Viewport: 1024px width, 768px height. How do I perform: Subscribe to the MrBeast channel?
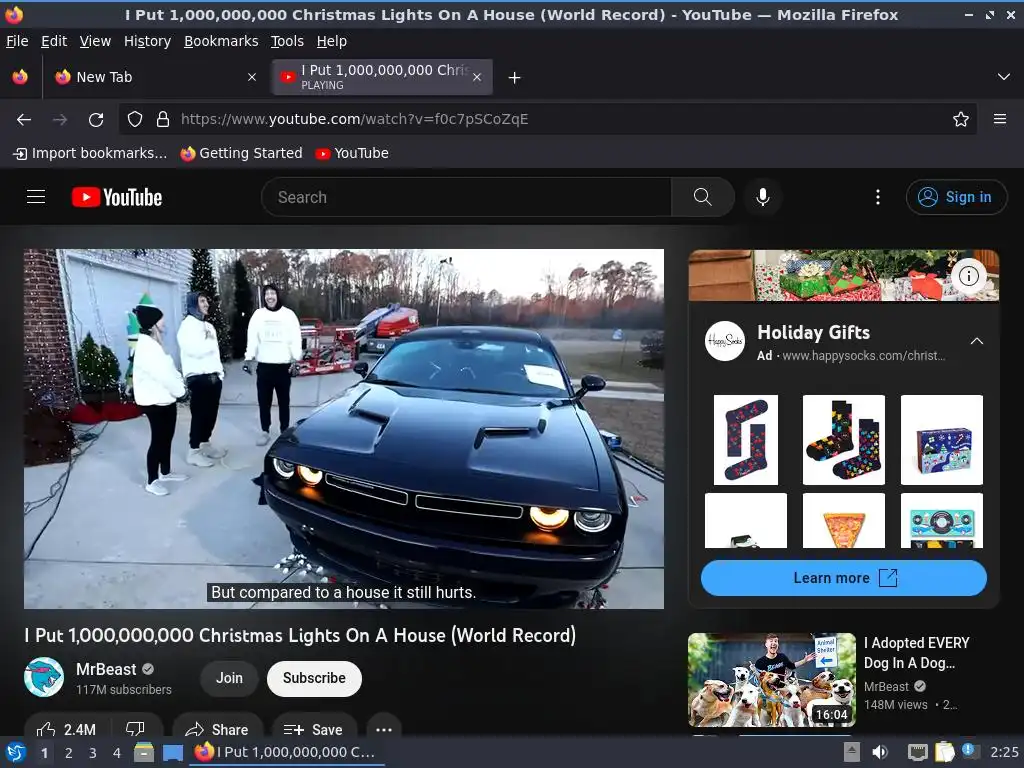pos(314,679)
